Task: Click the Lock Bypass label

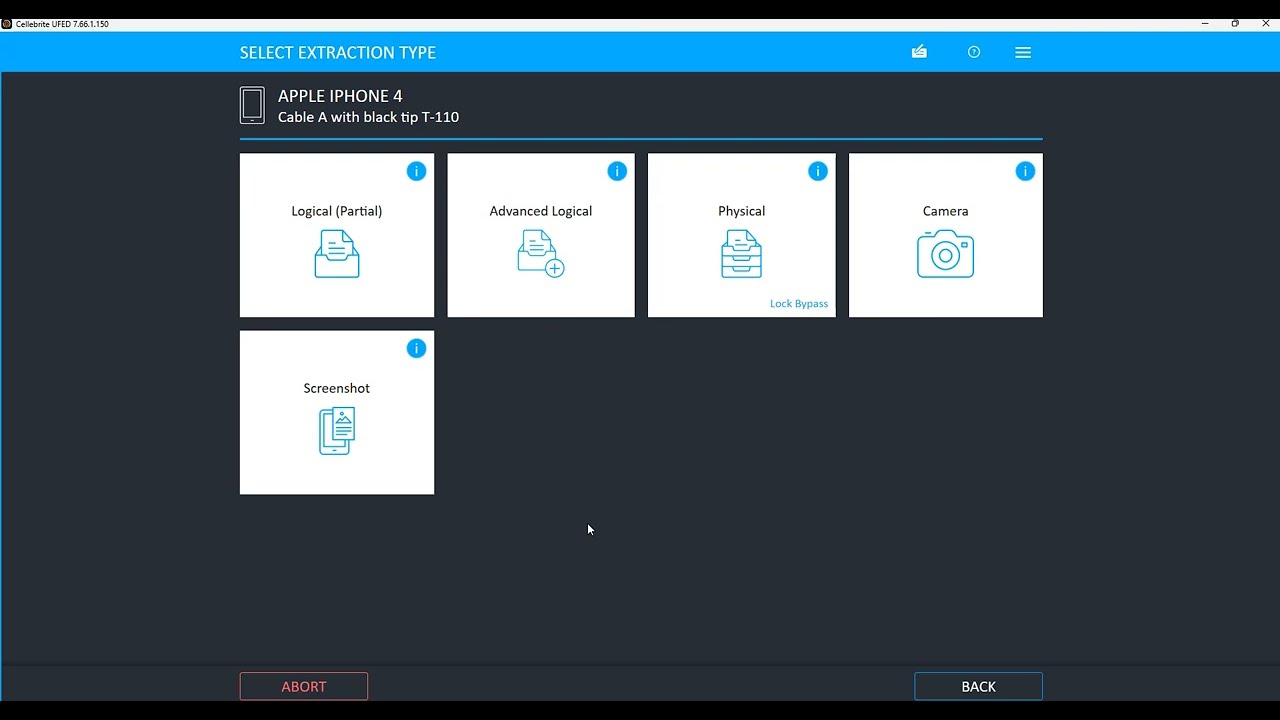Action: (799, 304)
